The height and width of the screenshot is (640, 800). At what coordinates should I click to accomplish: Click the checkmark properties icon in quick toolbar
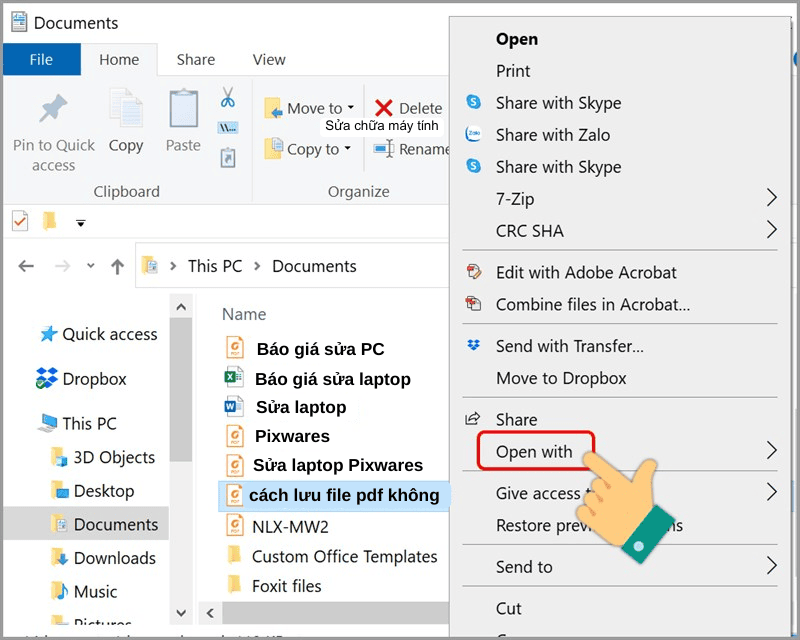20,221
